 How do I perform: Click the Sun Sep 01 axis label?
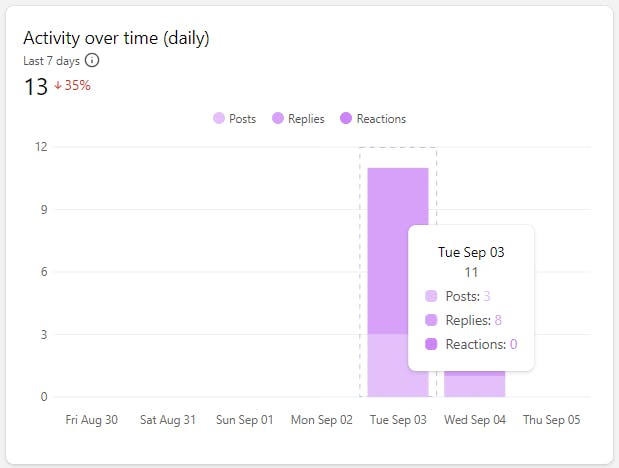click(x=245, y=420)
